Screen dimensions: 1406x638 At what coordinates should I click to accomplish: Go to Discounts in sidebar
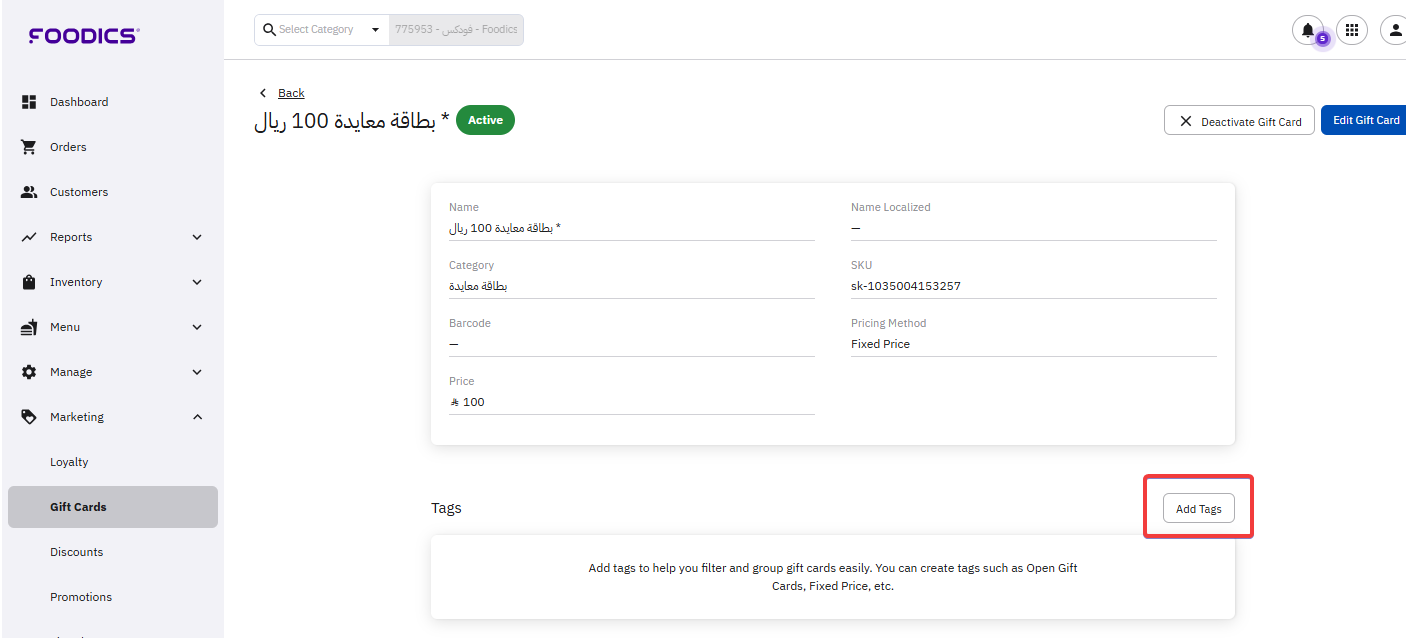(76, 552)
